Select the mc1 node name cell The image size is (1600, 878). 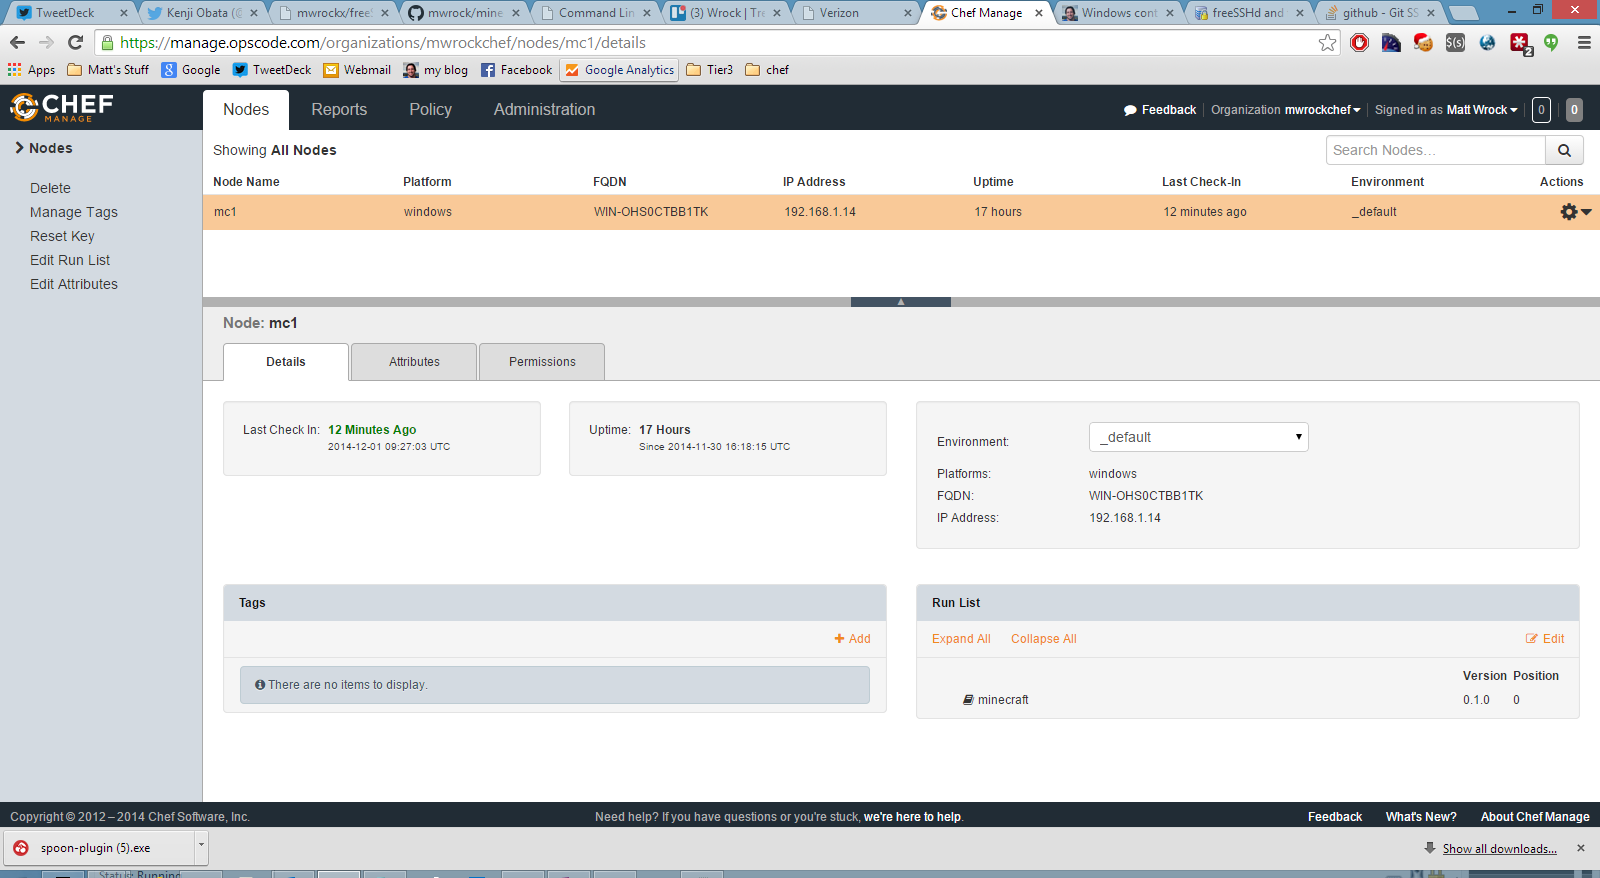pyautogui.click(x=225, y=212)
